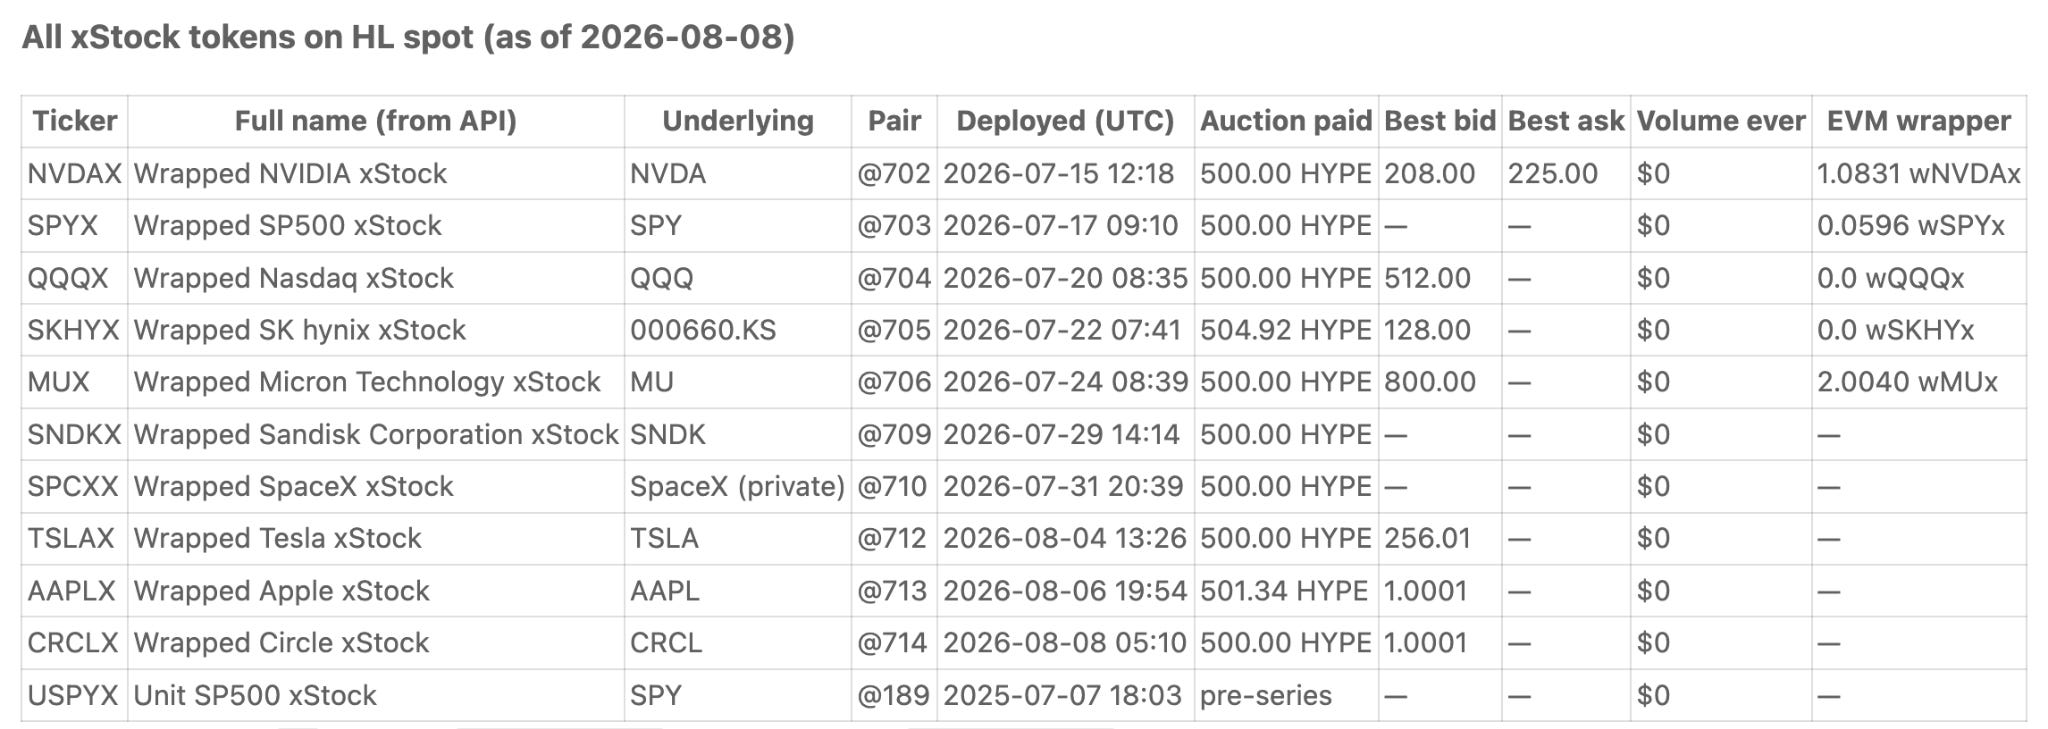The image size is (2048, 729).
Task: Click the 501.34 HYPE auction cell
Action: [1286, 591]
